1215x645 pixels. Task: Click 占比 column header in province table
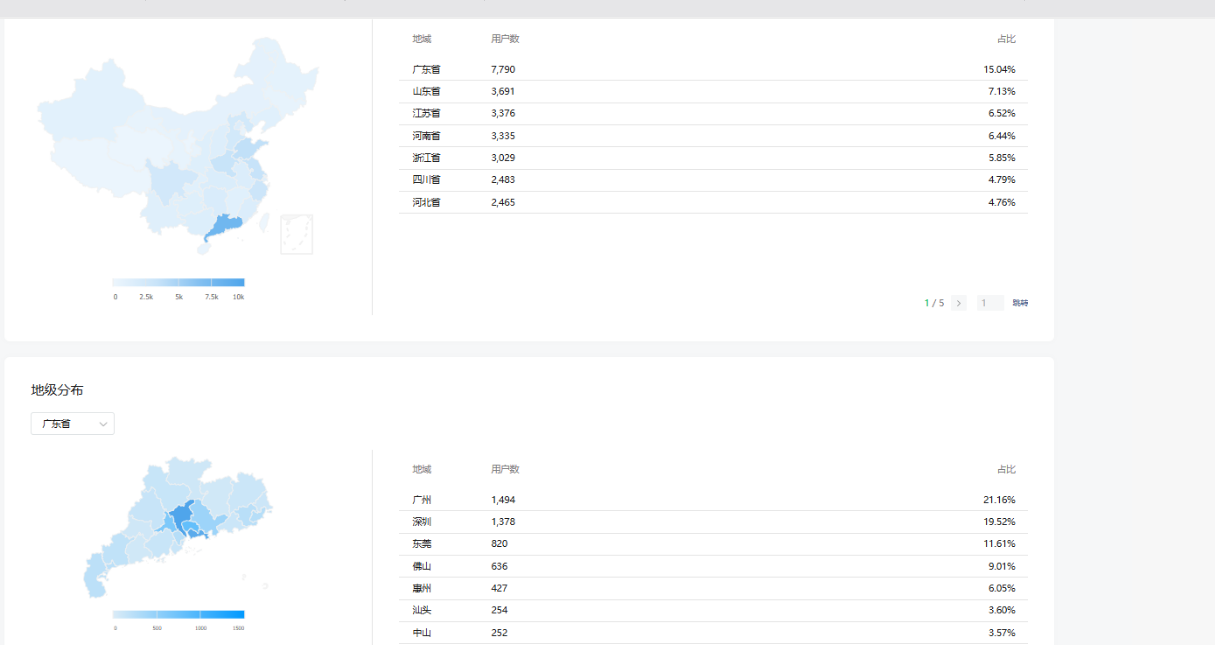click(x=1006, y=39)
